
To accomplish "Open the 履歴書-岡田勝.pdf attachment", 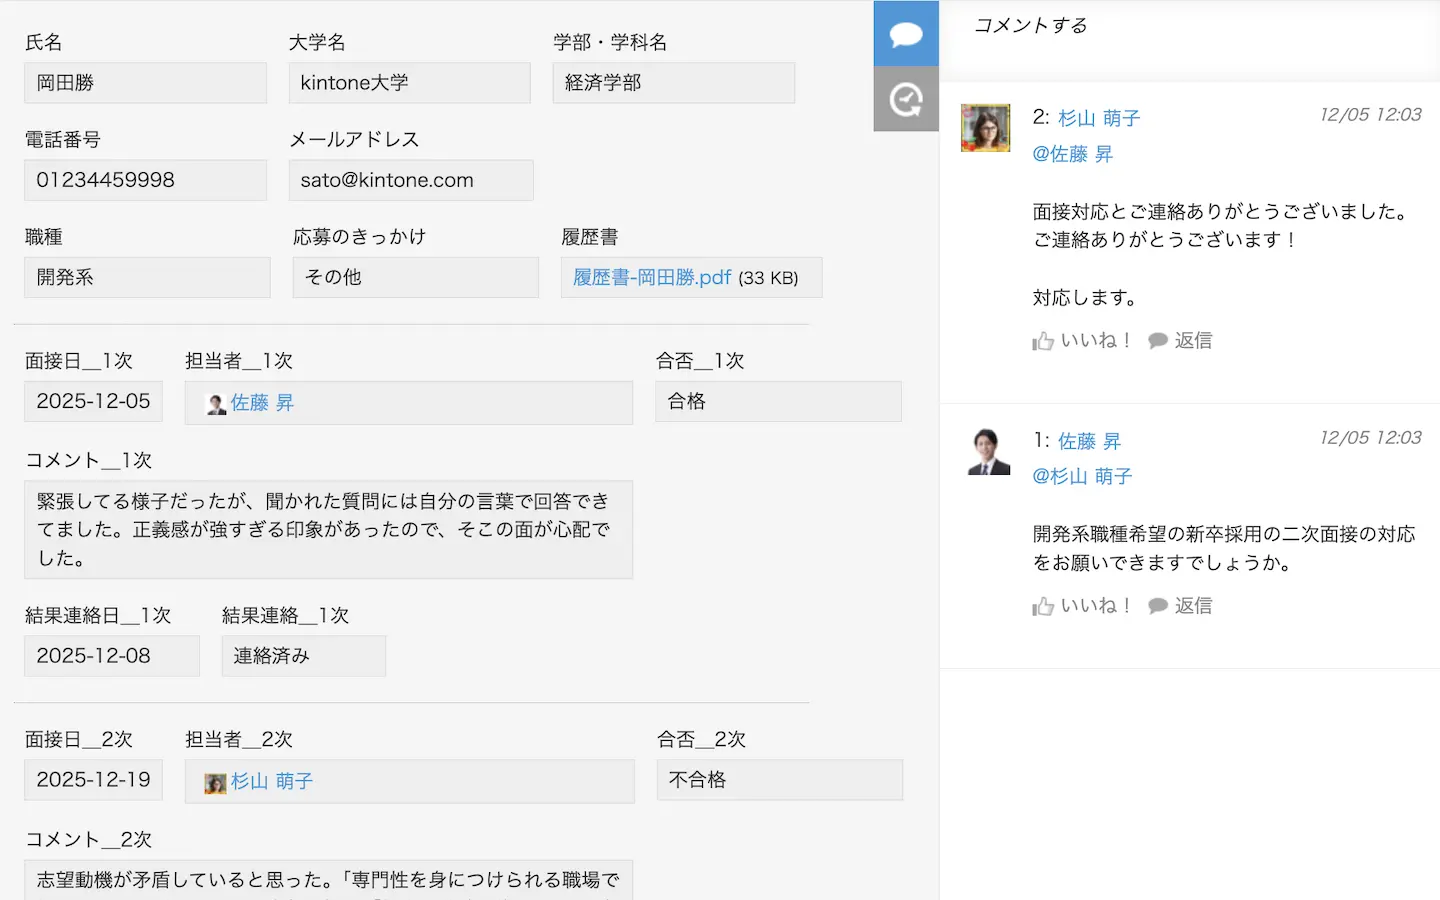I will click(652, 278).
